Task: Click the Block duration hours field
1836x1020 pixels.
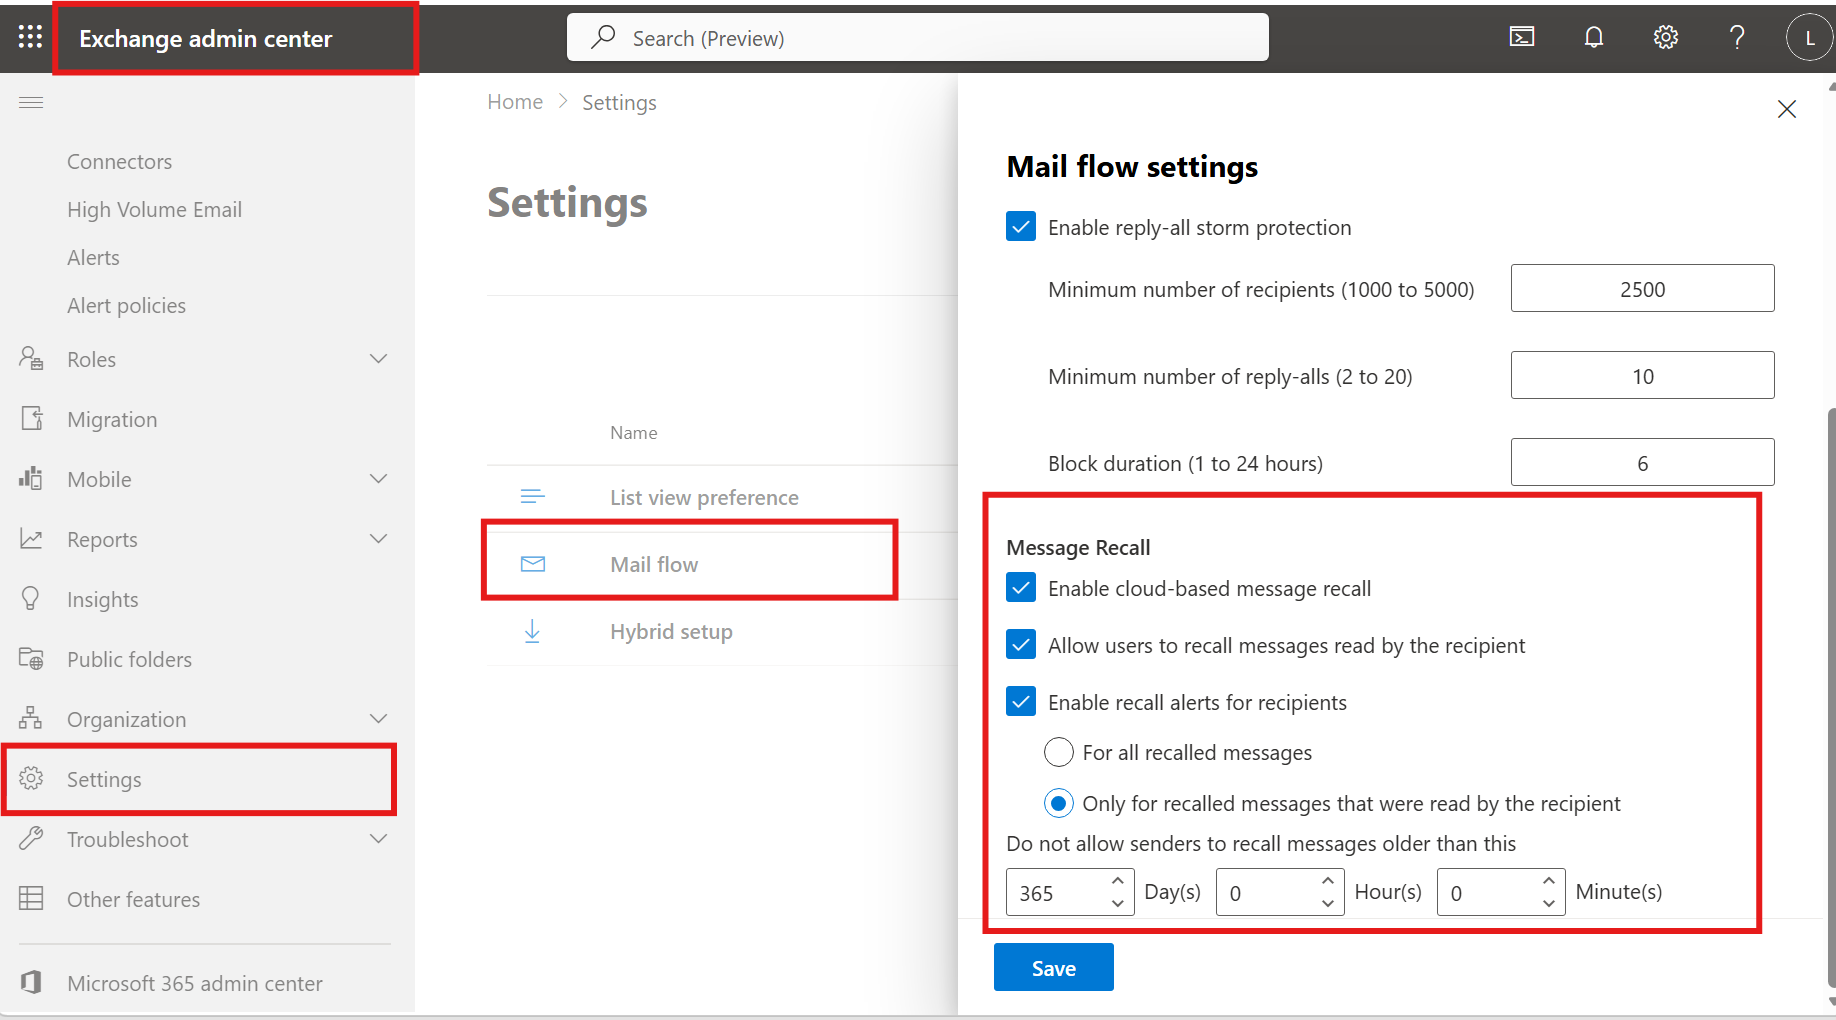Action: tap(1642, 462)
